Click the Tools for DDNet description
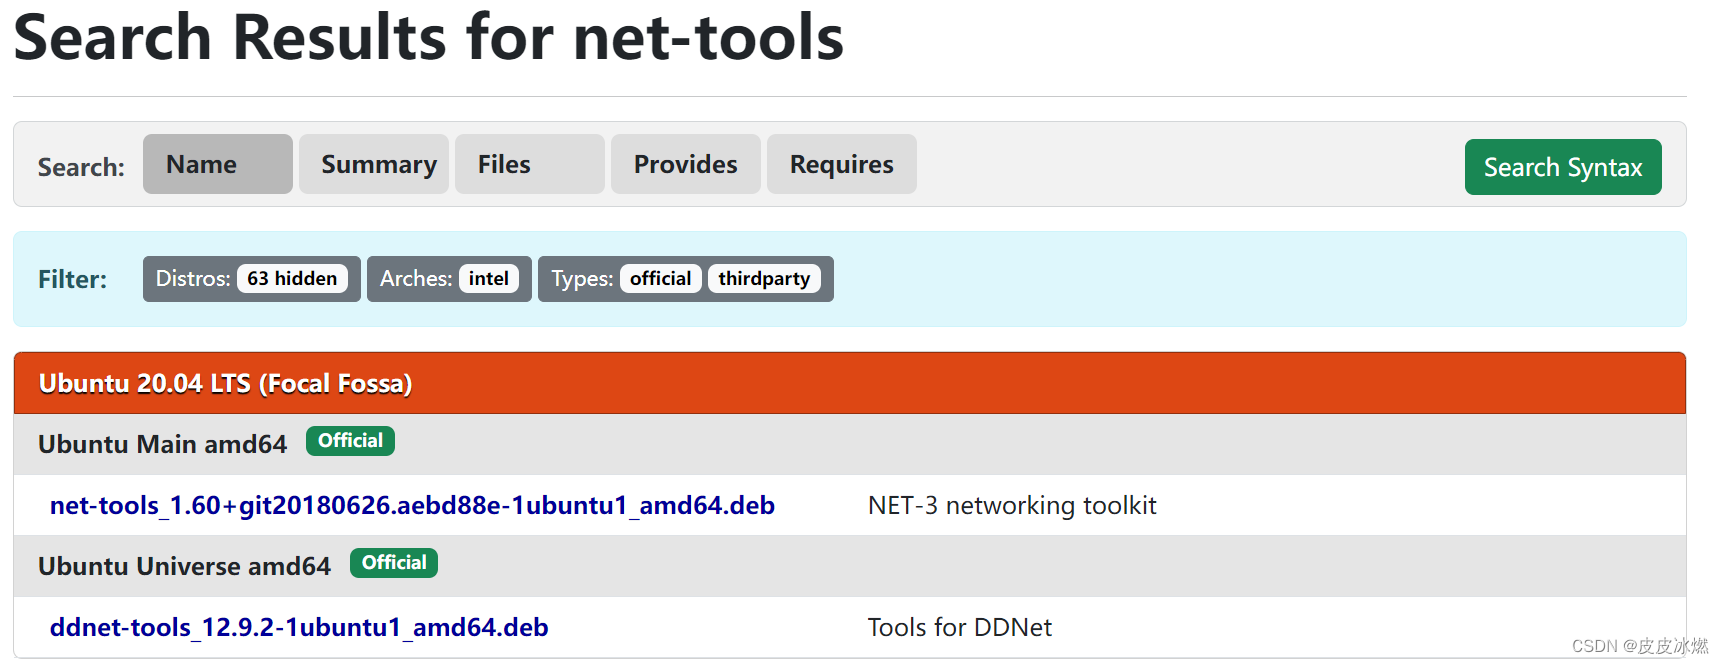1724x664 pixels. point(960,627)
